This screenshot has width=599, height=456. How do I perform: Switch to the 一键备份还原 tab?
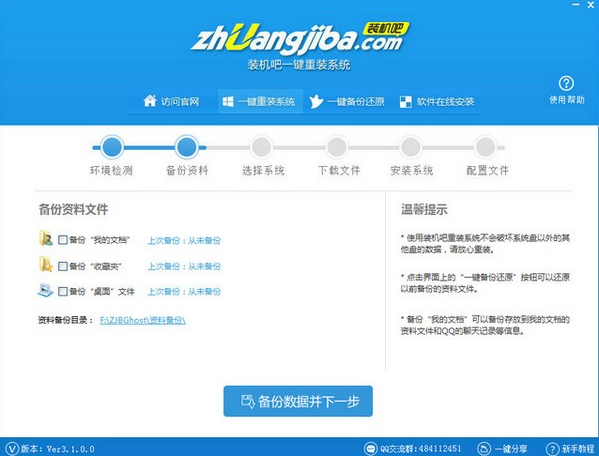347,102
